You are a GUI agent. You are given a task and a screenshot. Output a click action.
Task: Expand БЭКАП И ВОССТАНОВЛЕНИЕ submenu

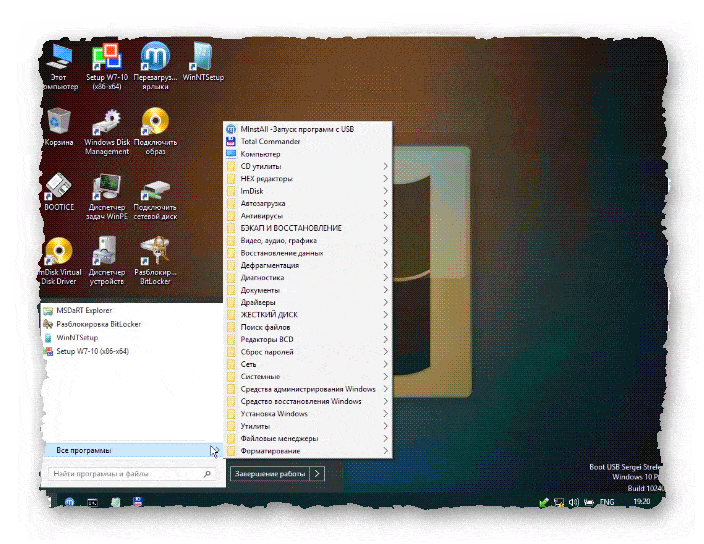pos(308,228)
